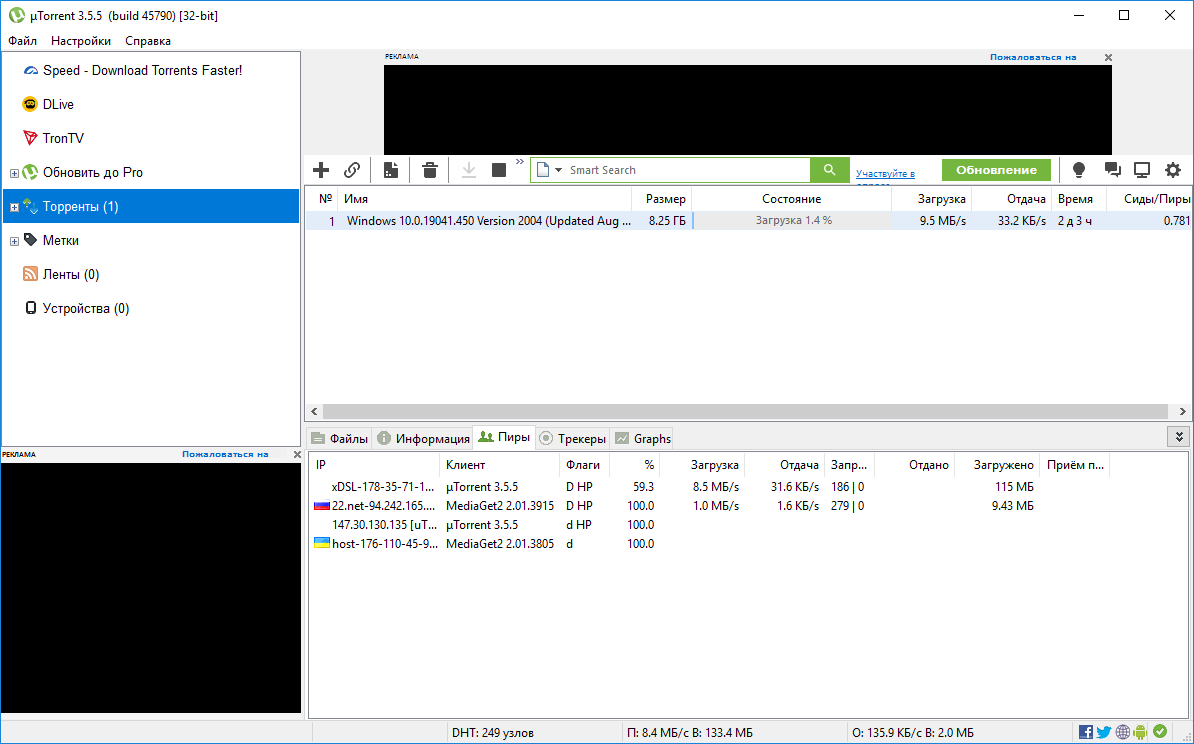Click inside the Smart Search field
The height and width of the screenshot is (744, 1194).
688,170
